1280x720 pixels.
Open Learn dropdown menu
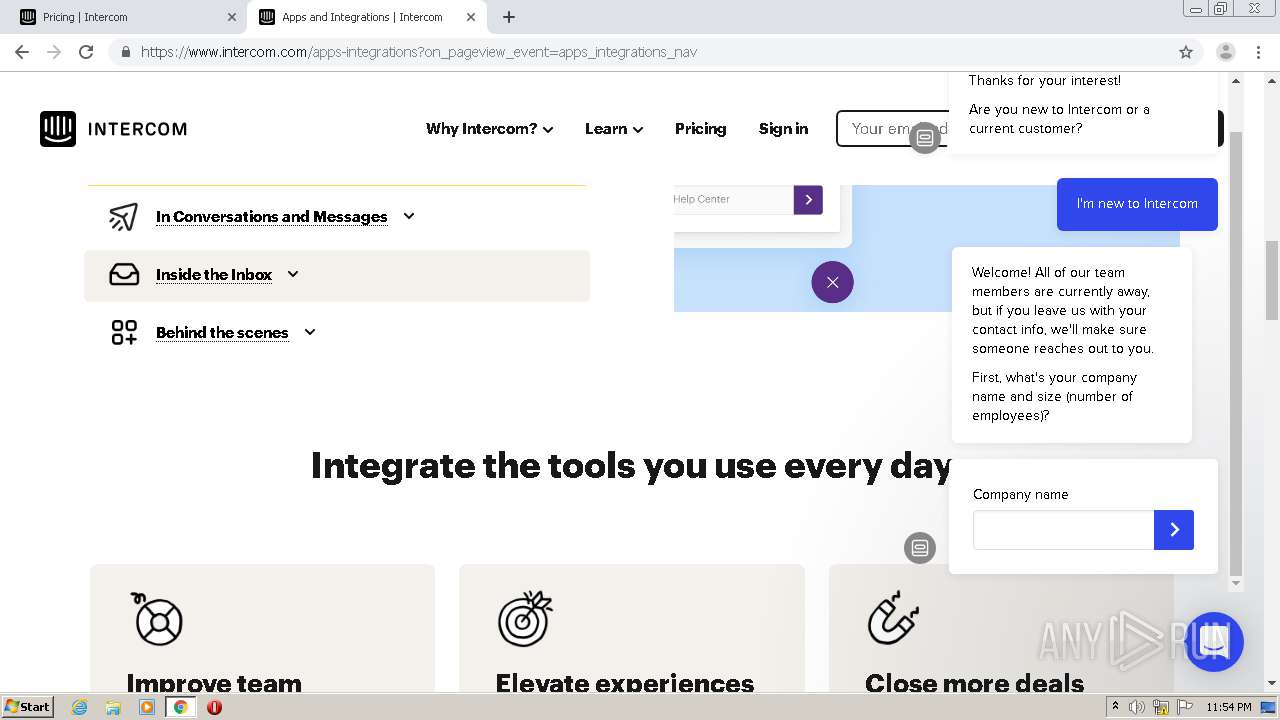[614, 129]
